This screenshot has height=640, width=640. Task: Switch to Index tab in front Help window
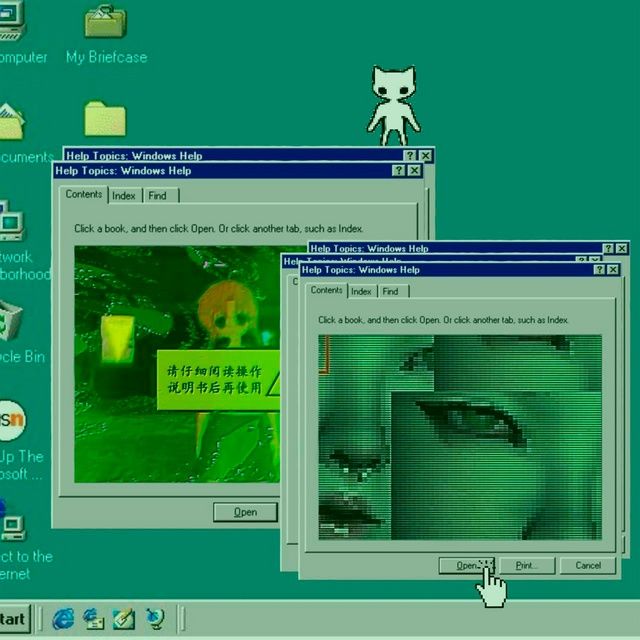361,291
